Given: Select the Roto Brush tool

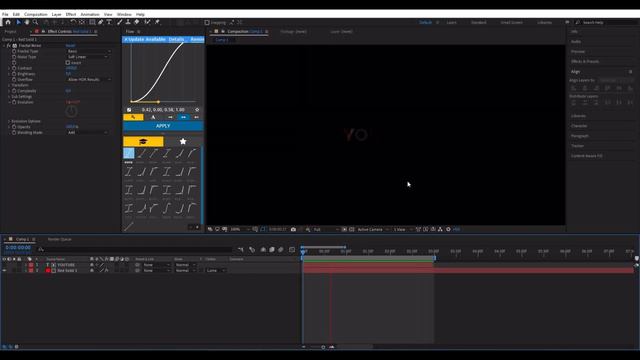Looking at the screenshot, I should click(x=147, y=22).
